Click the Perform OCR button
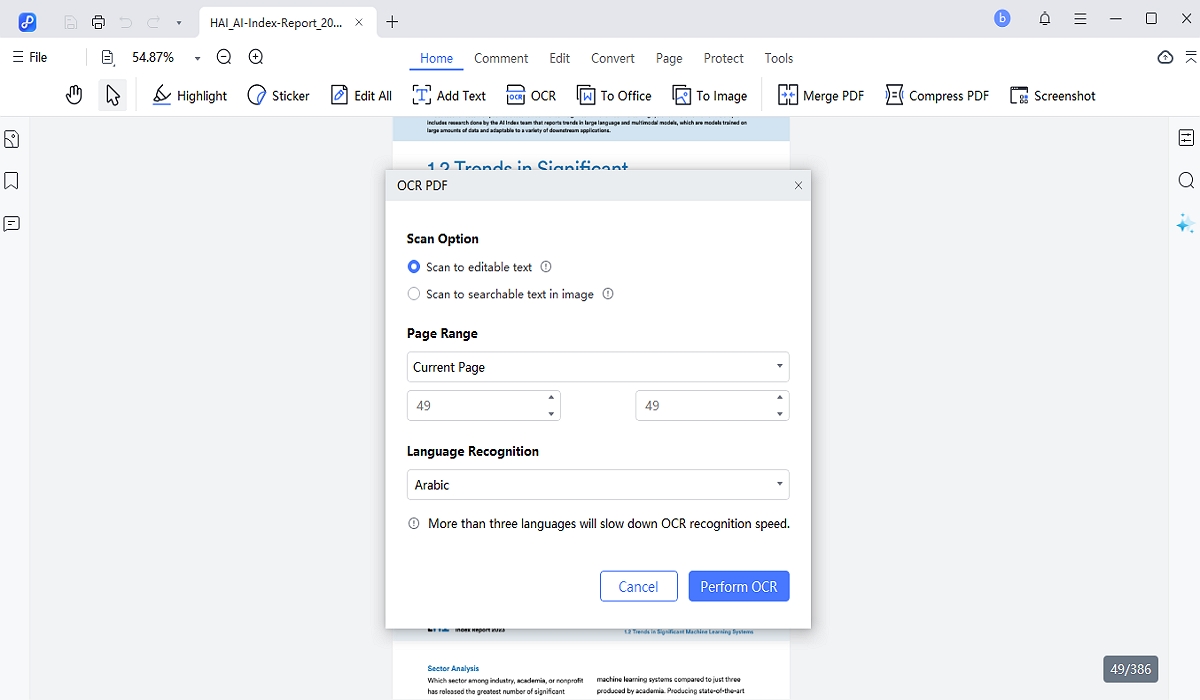Screen dimensions: 1200x700 pyautogui.click(x=739, y=586)
